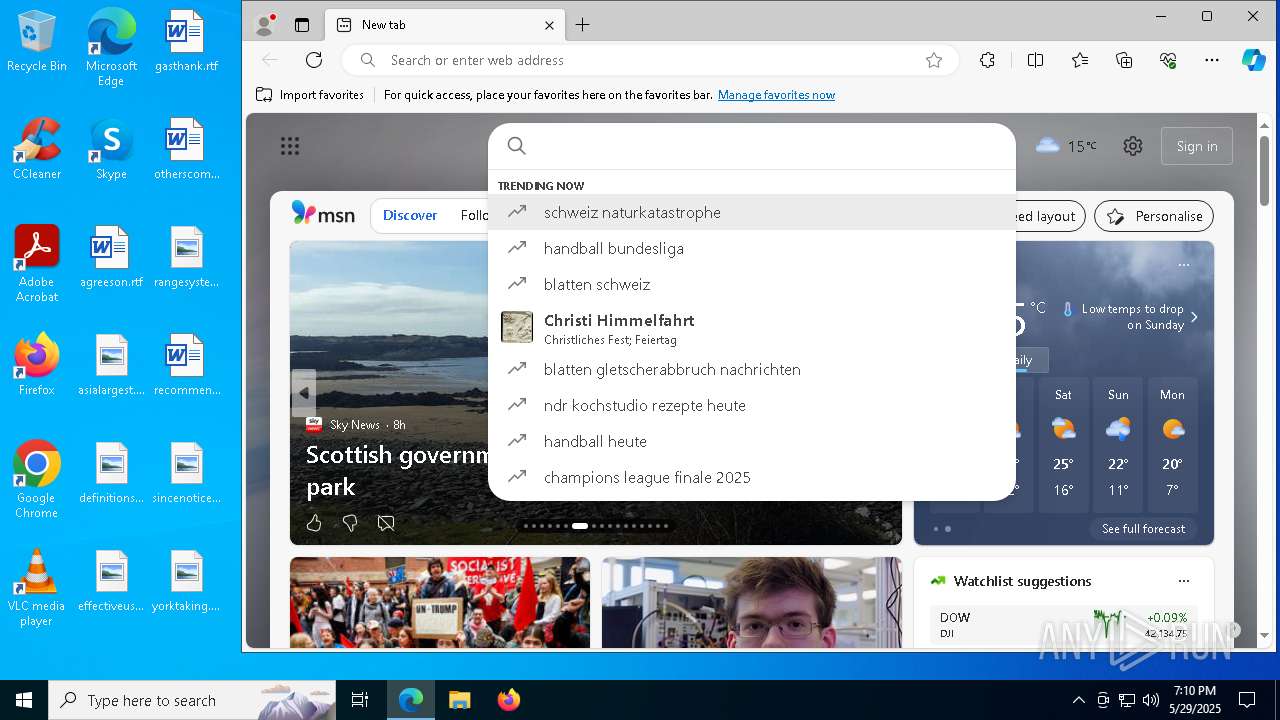
Task: Open MSN app launcher grid
Action: pyautogui.click(x=290, y=147)
